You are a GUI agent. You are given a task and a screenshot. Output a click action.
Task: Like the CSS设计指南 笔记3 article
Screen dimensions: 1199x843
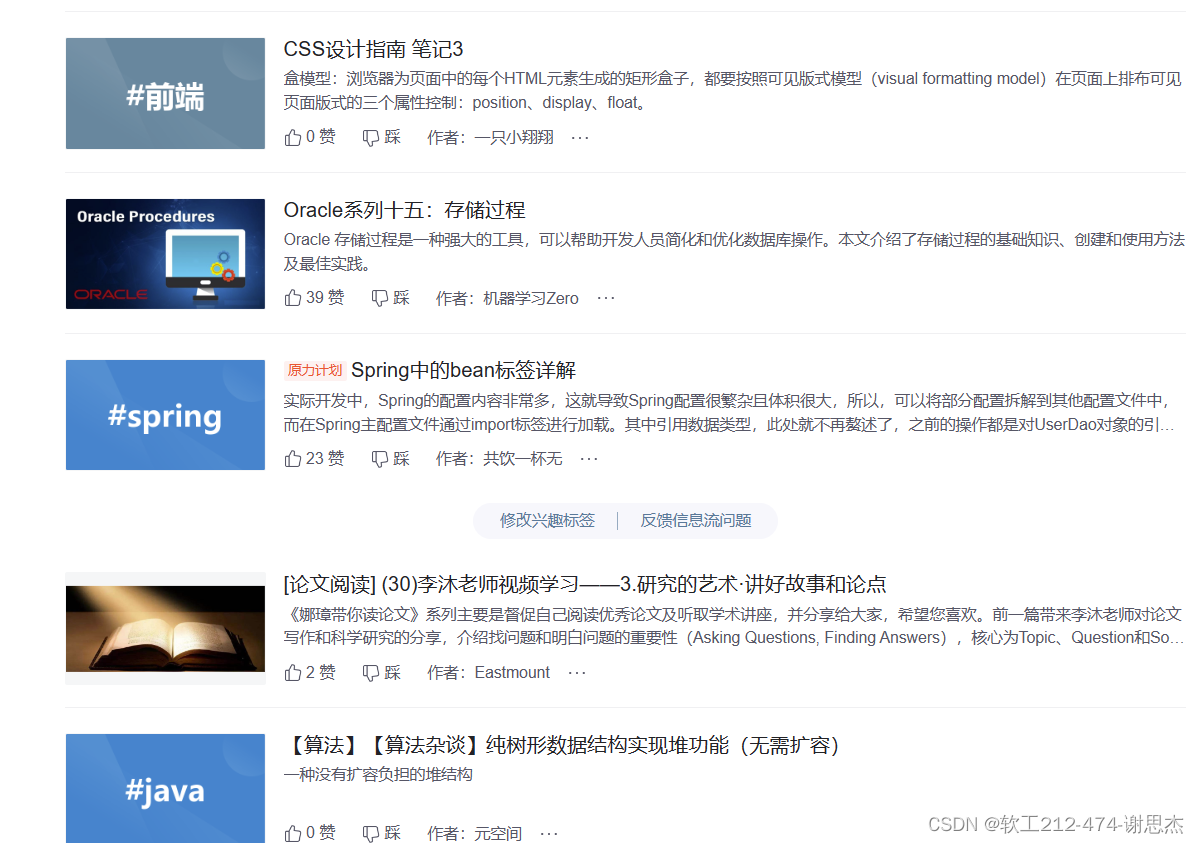[293, 137]
